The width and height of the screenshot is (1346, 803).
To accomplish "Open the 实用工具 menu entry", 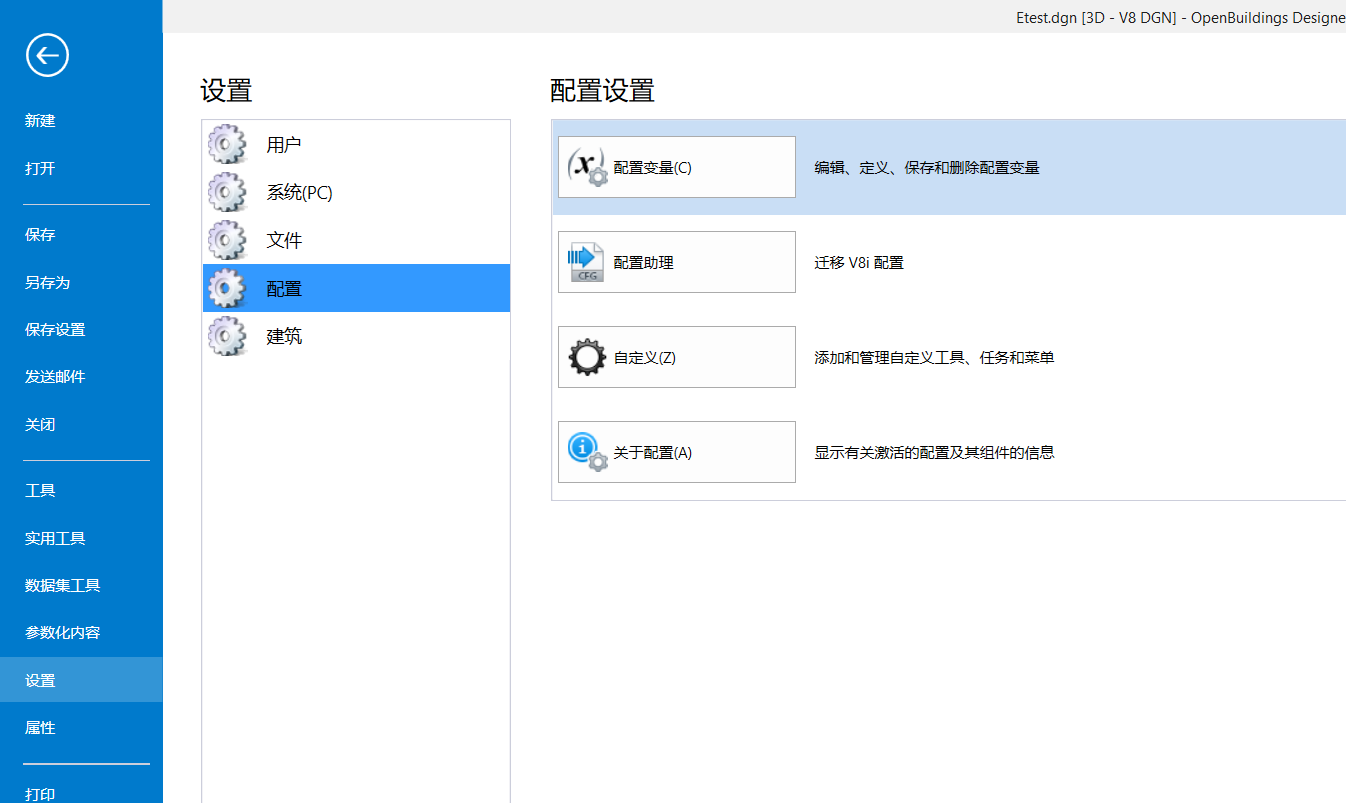I will coord(55,538).
